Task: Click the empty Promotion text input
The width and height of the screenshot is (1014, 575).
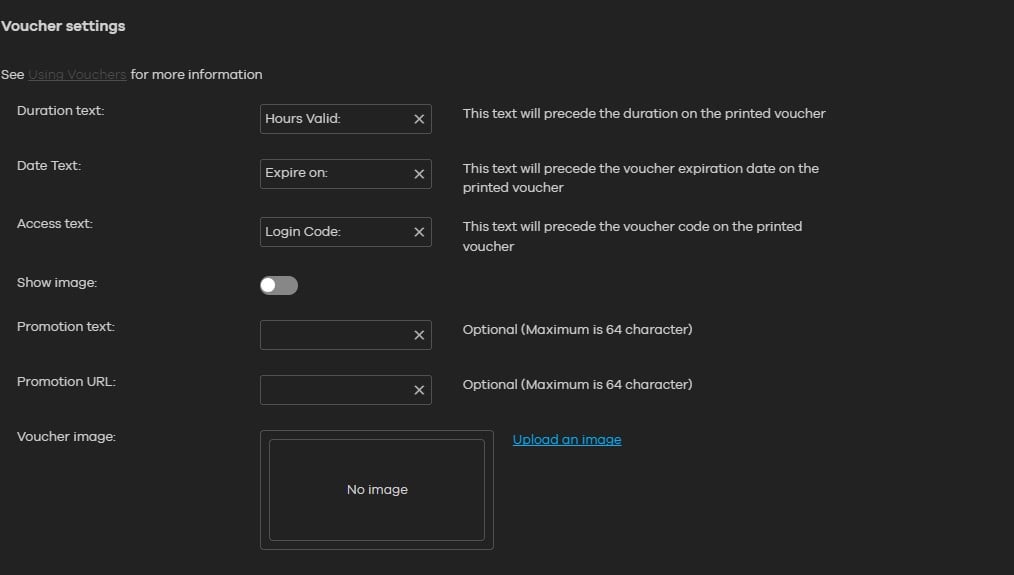Action: coord(333,335)
